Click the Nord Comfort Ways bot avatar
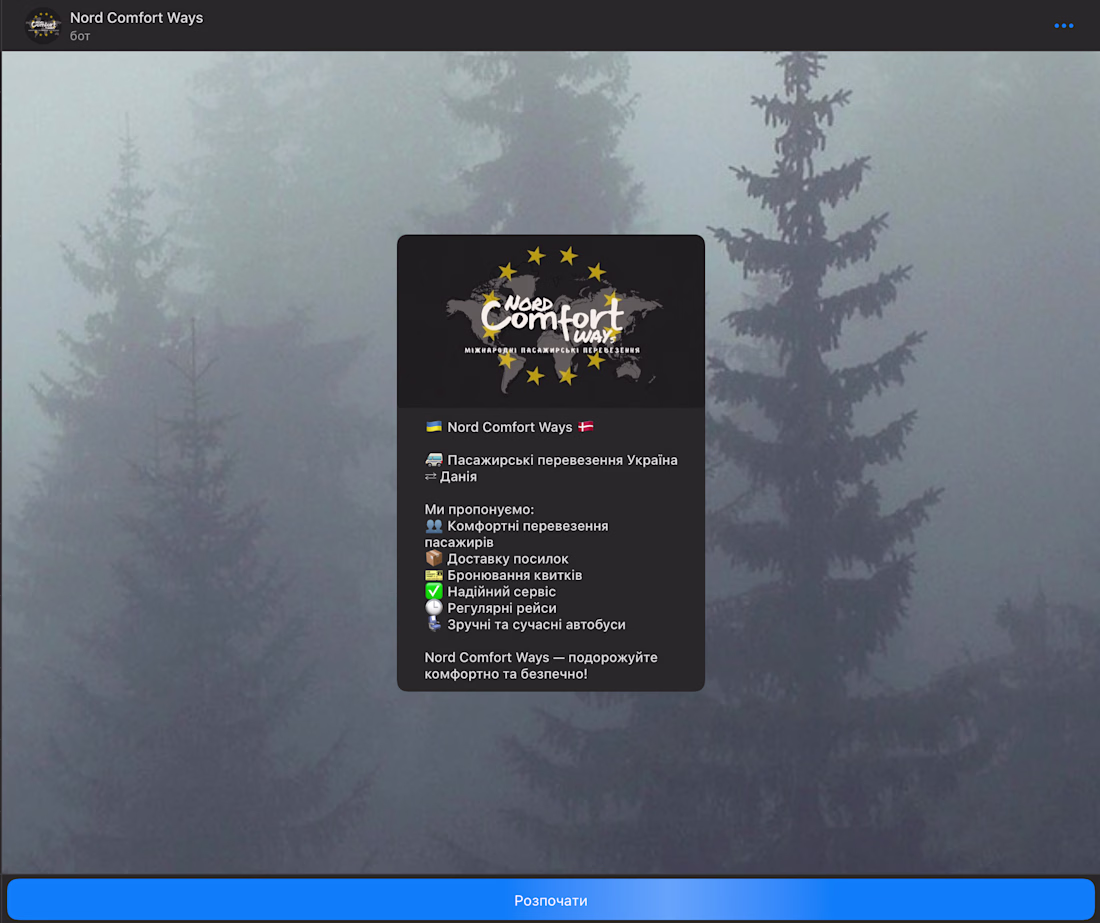The image size is (1100, 923). [43, 26]
